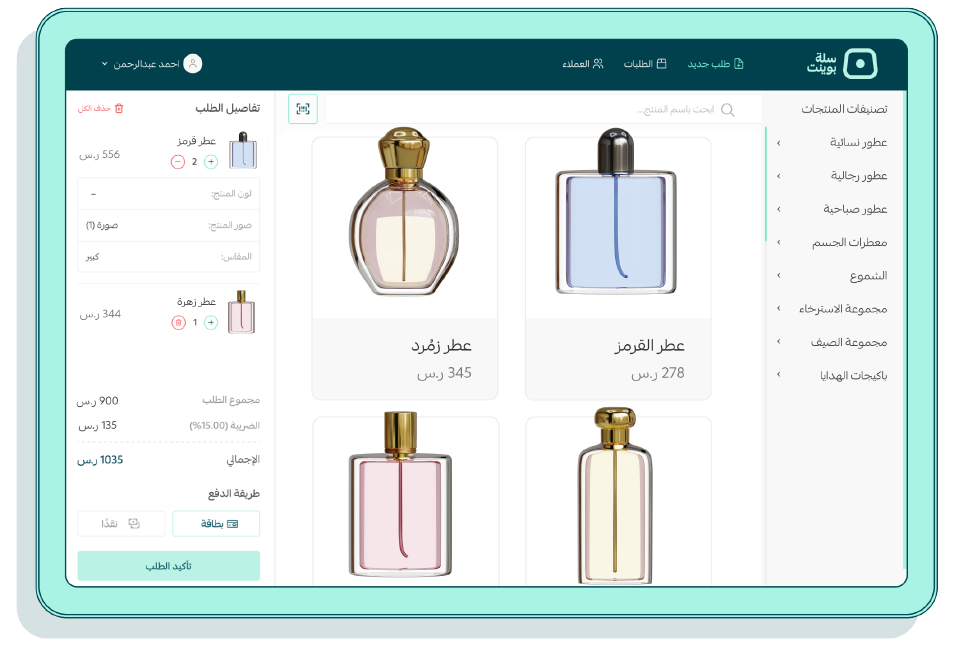Expand عطور رجالية category chevron
The width and height of the screenshot is (959, 650).
tap(779, 176)
